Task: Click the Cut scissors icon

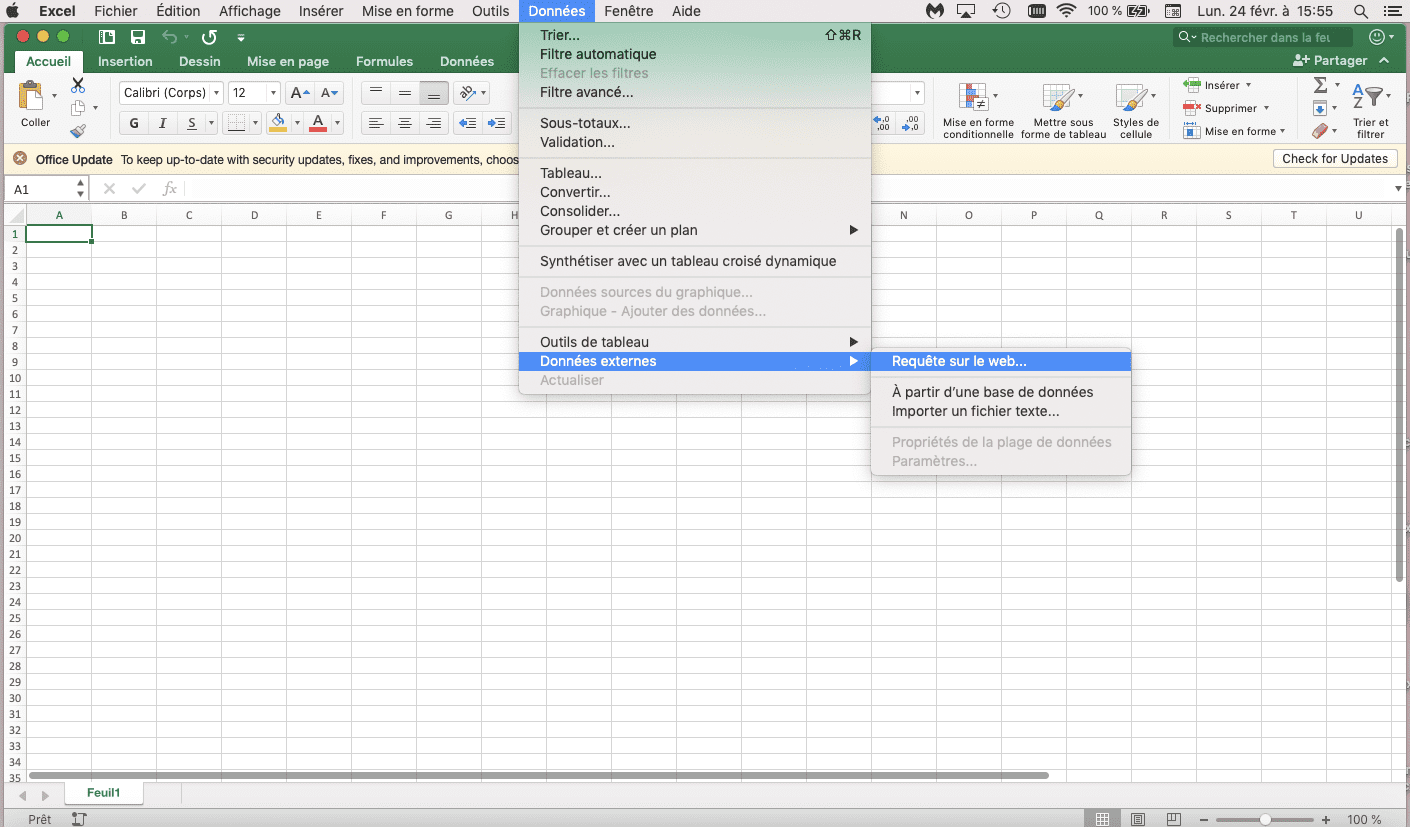Action: [x=78, y=86]
